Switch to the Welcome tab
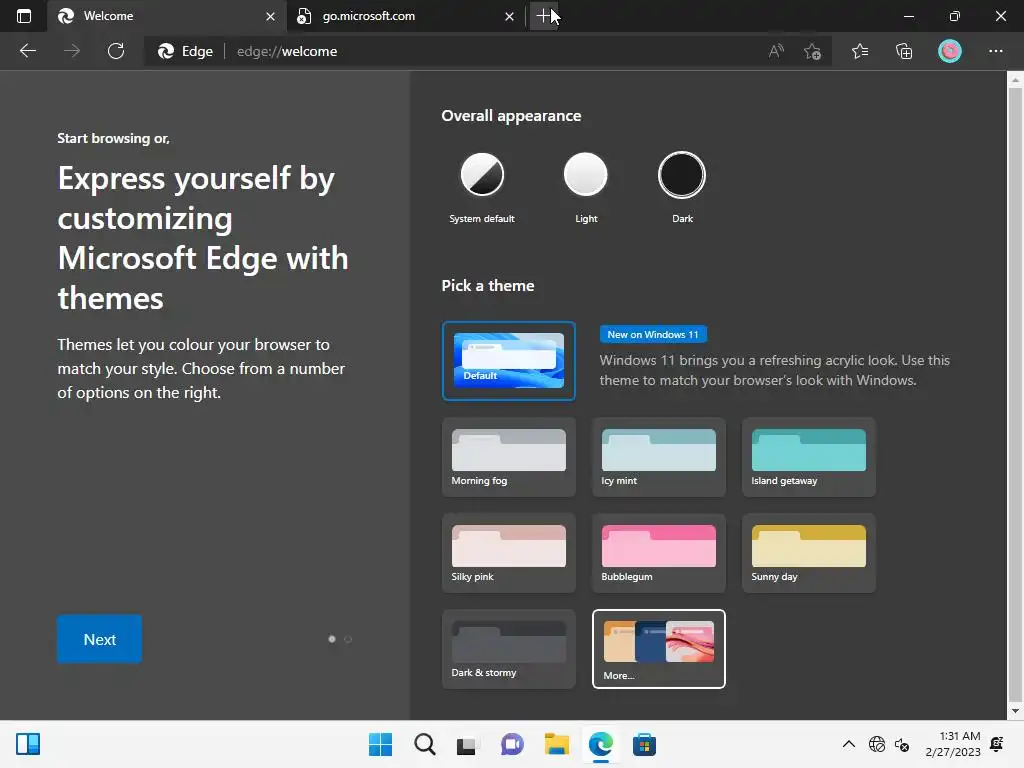The image size is (1024, 768). point(167,16)
